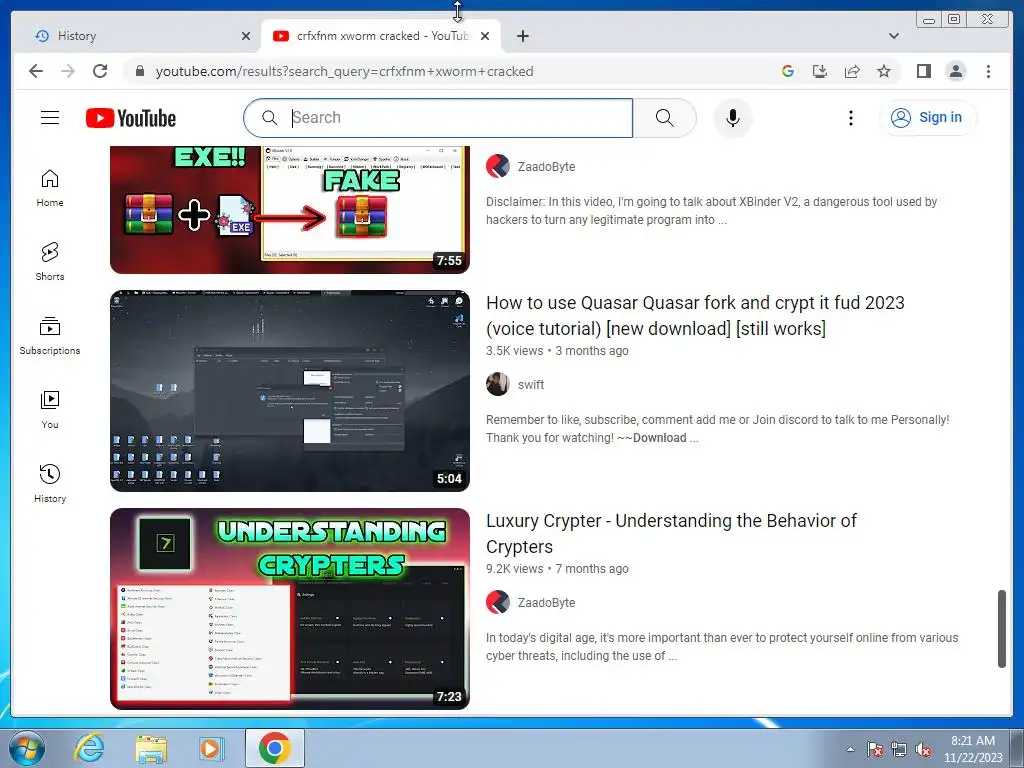This screenshot has width=1024, height=768.
Task: Show hidden tray icons arrow
Action: point(850,749)
